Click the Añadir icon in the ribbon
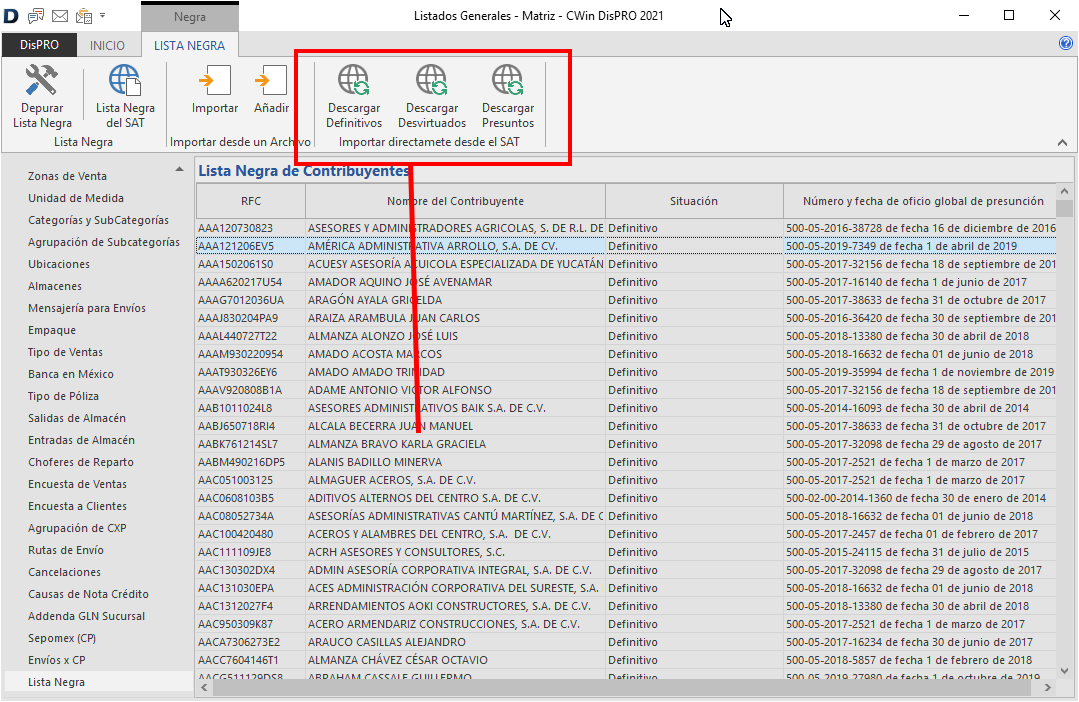1079x702 pixels. tap(271, 82)
